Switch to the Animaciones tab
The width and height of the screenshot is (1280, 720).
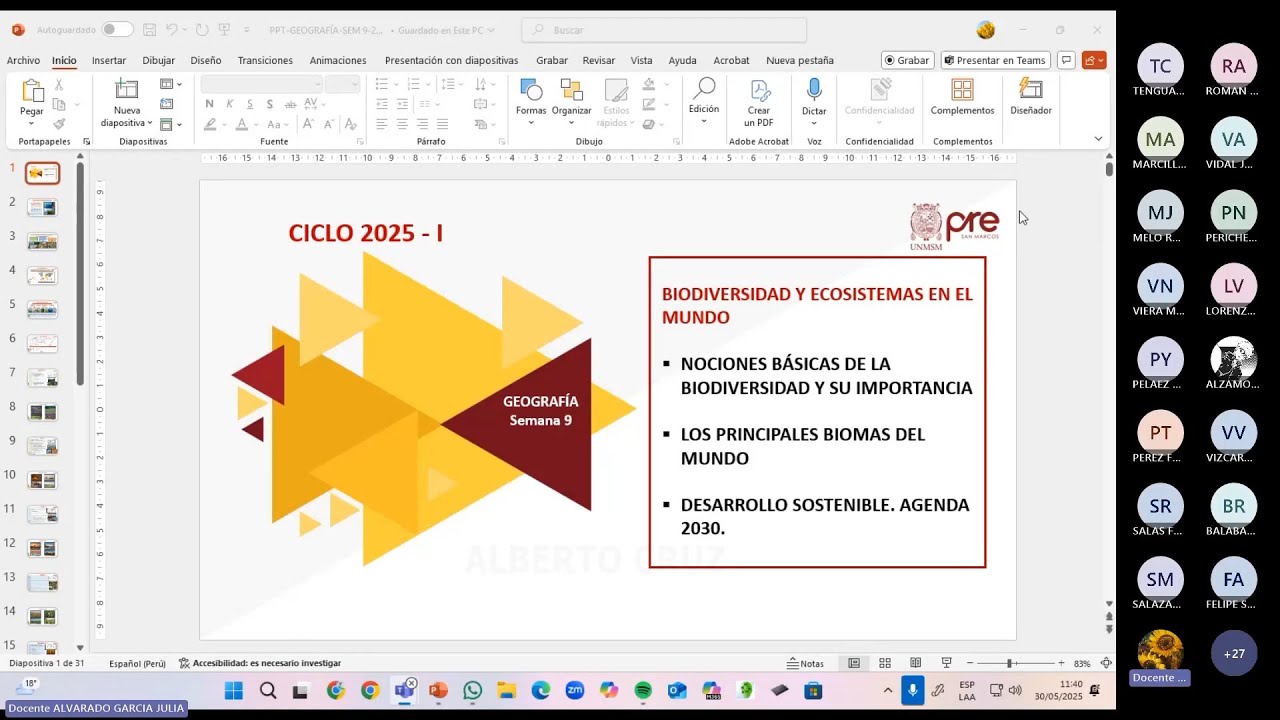338,60
